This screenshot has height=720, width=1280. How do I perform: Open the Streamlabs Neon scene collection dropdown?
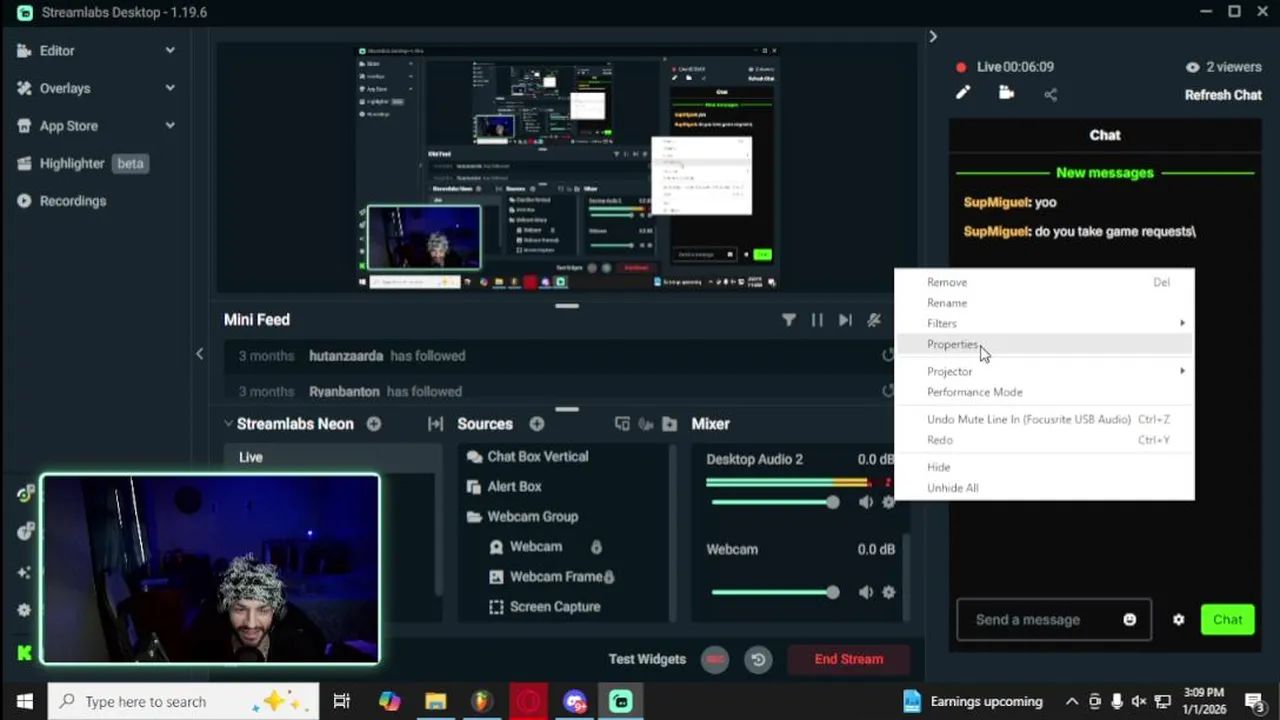coord(288,424)
